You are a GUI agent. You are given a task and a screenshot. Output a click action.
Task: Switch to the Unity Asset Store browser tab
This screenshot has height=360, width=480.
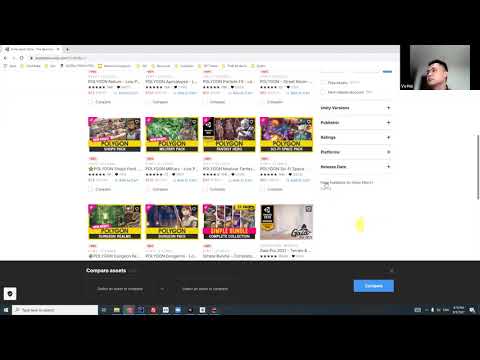click(x=33, y=49)
